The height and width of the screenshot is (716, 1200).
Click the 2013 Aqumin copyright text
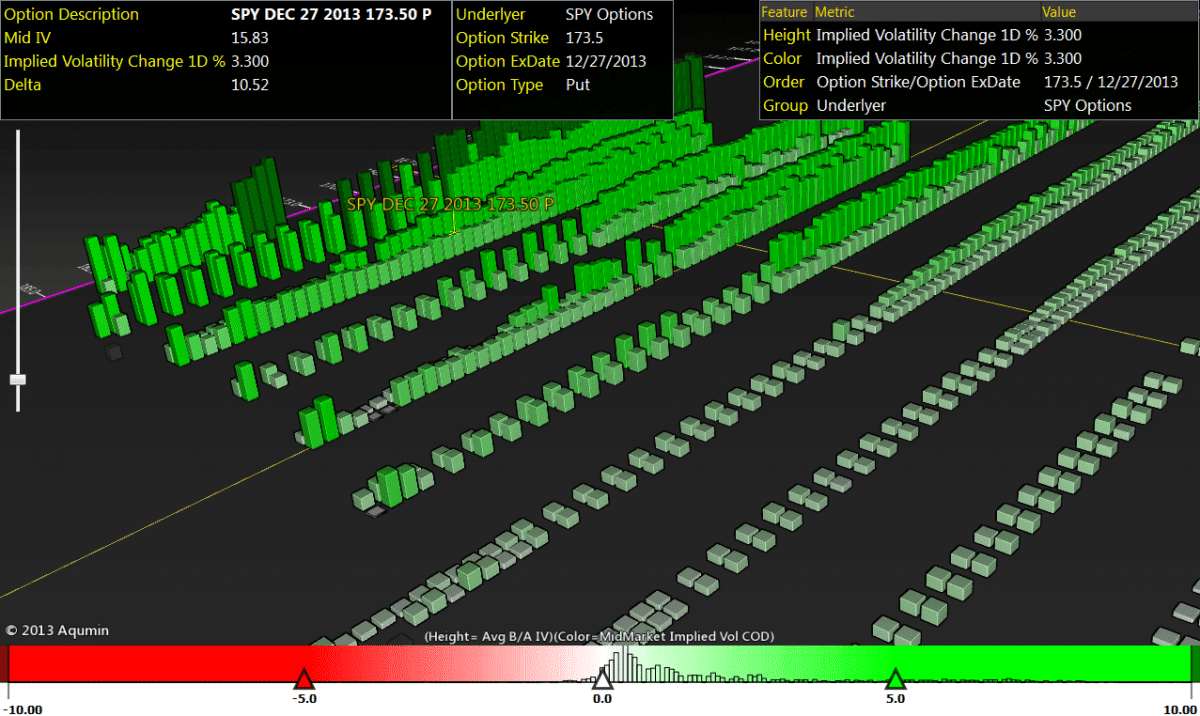(57, 630)
